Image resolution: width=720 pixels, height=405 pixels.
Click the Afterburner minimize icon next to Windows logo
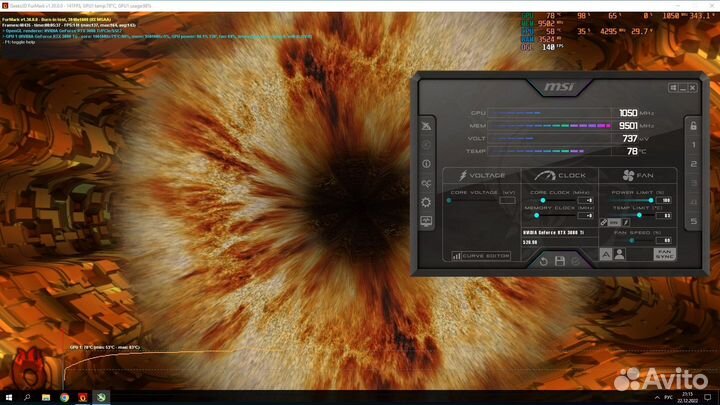coord(683,88)
